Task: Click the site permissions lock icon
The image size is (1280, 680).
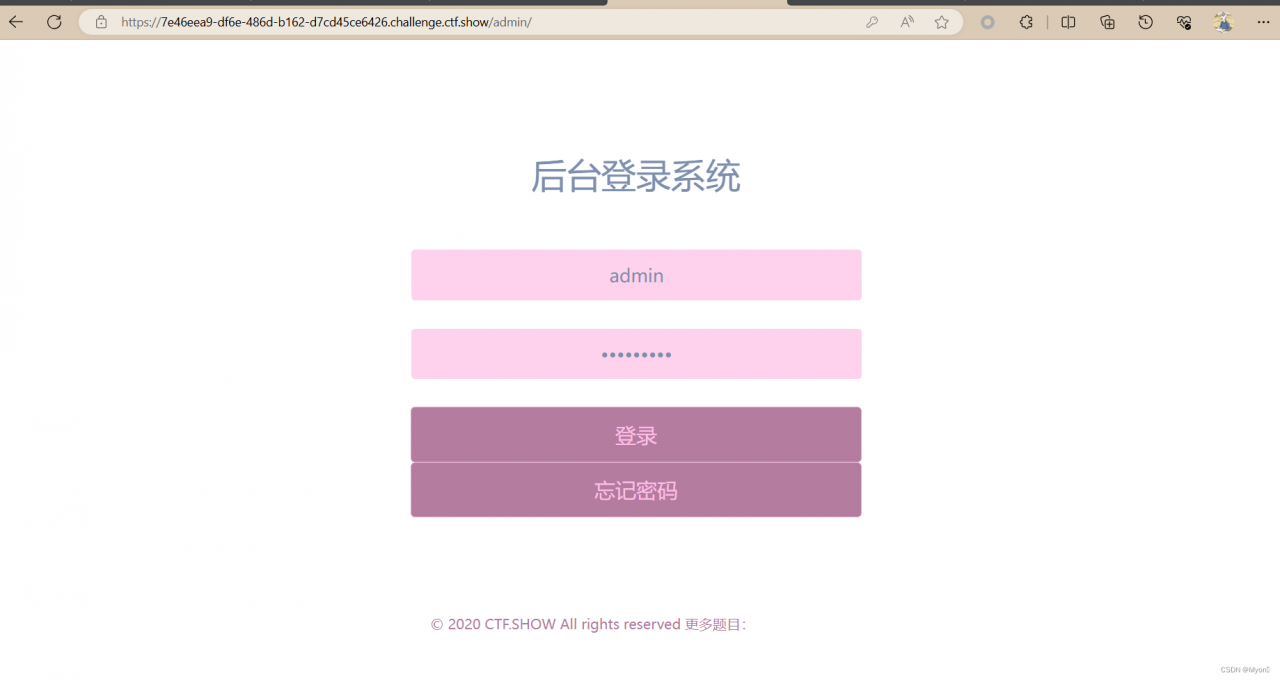Action: [100, 21]
